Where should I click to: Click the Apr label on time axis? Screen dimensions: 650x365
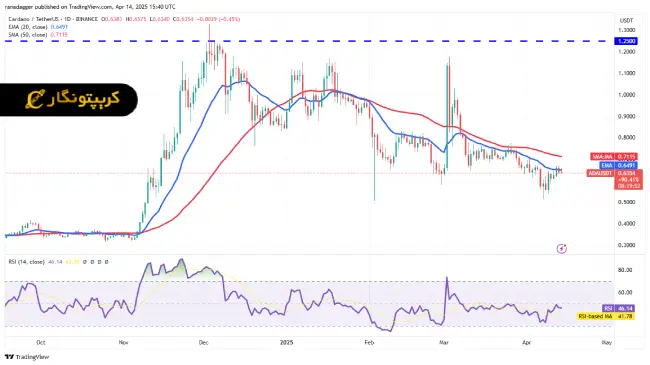(526, 343)
